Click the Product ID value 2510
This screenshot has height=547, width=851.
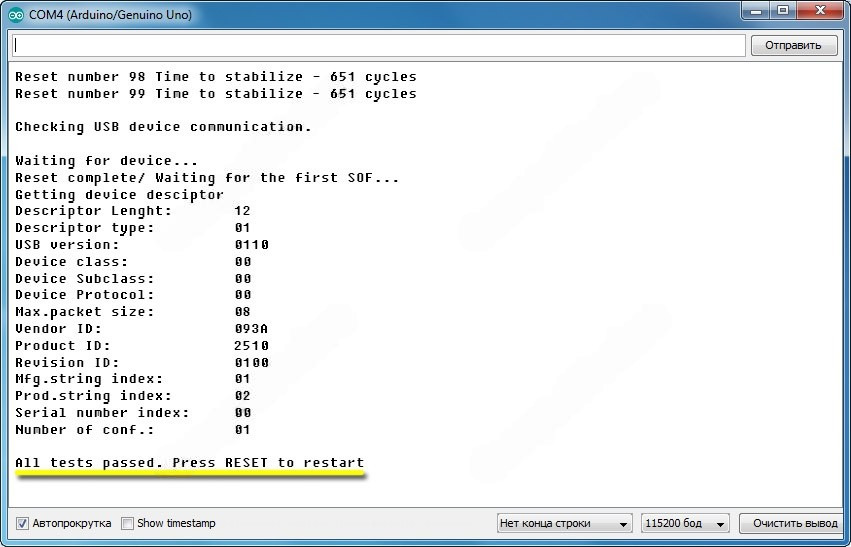click(251, 346)
